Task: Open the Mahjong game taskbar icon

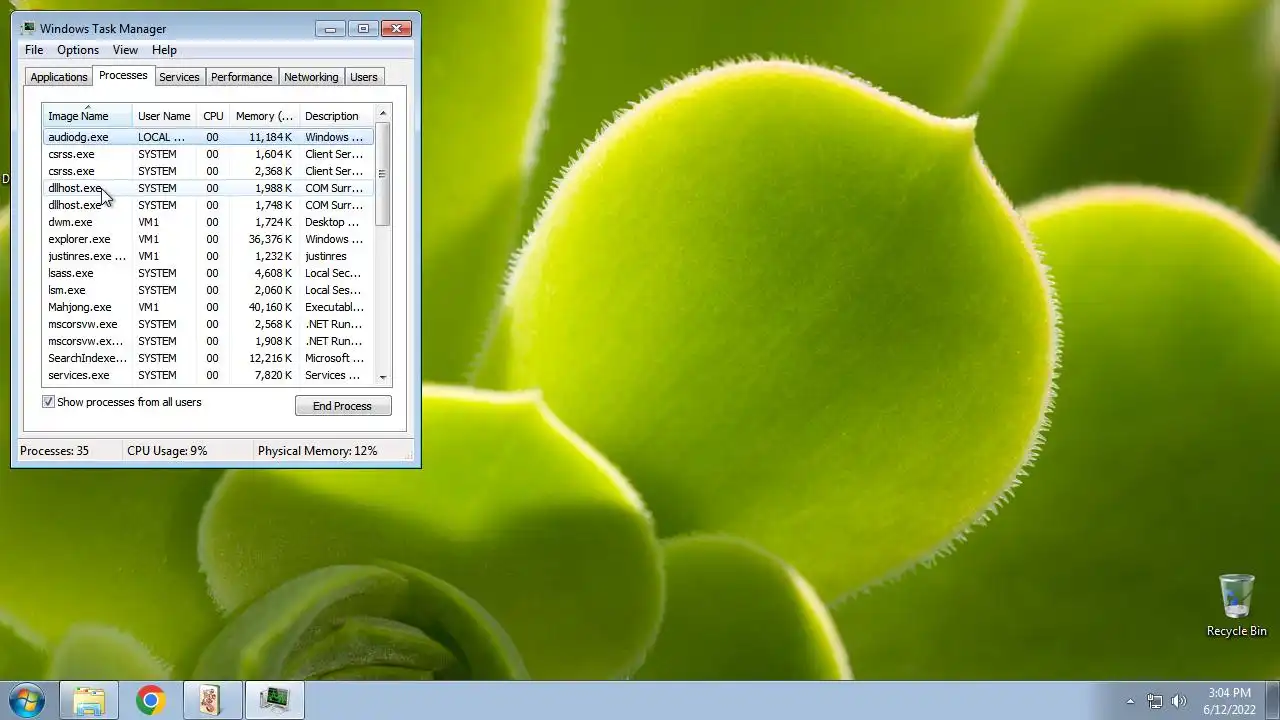Action: [211, 700]
